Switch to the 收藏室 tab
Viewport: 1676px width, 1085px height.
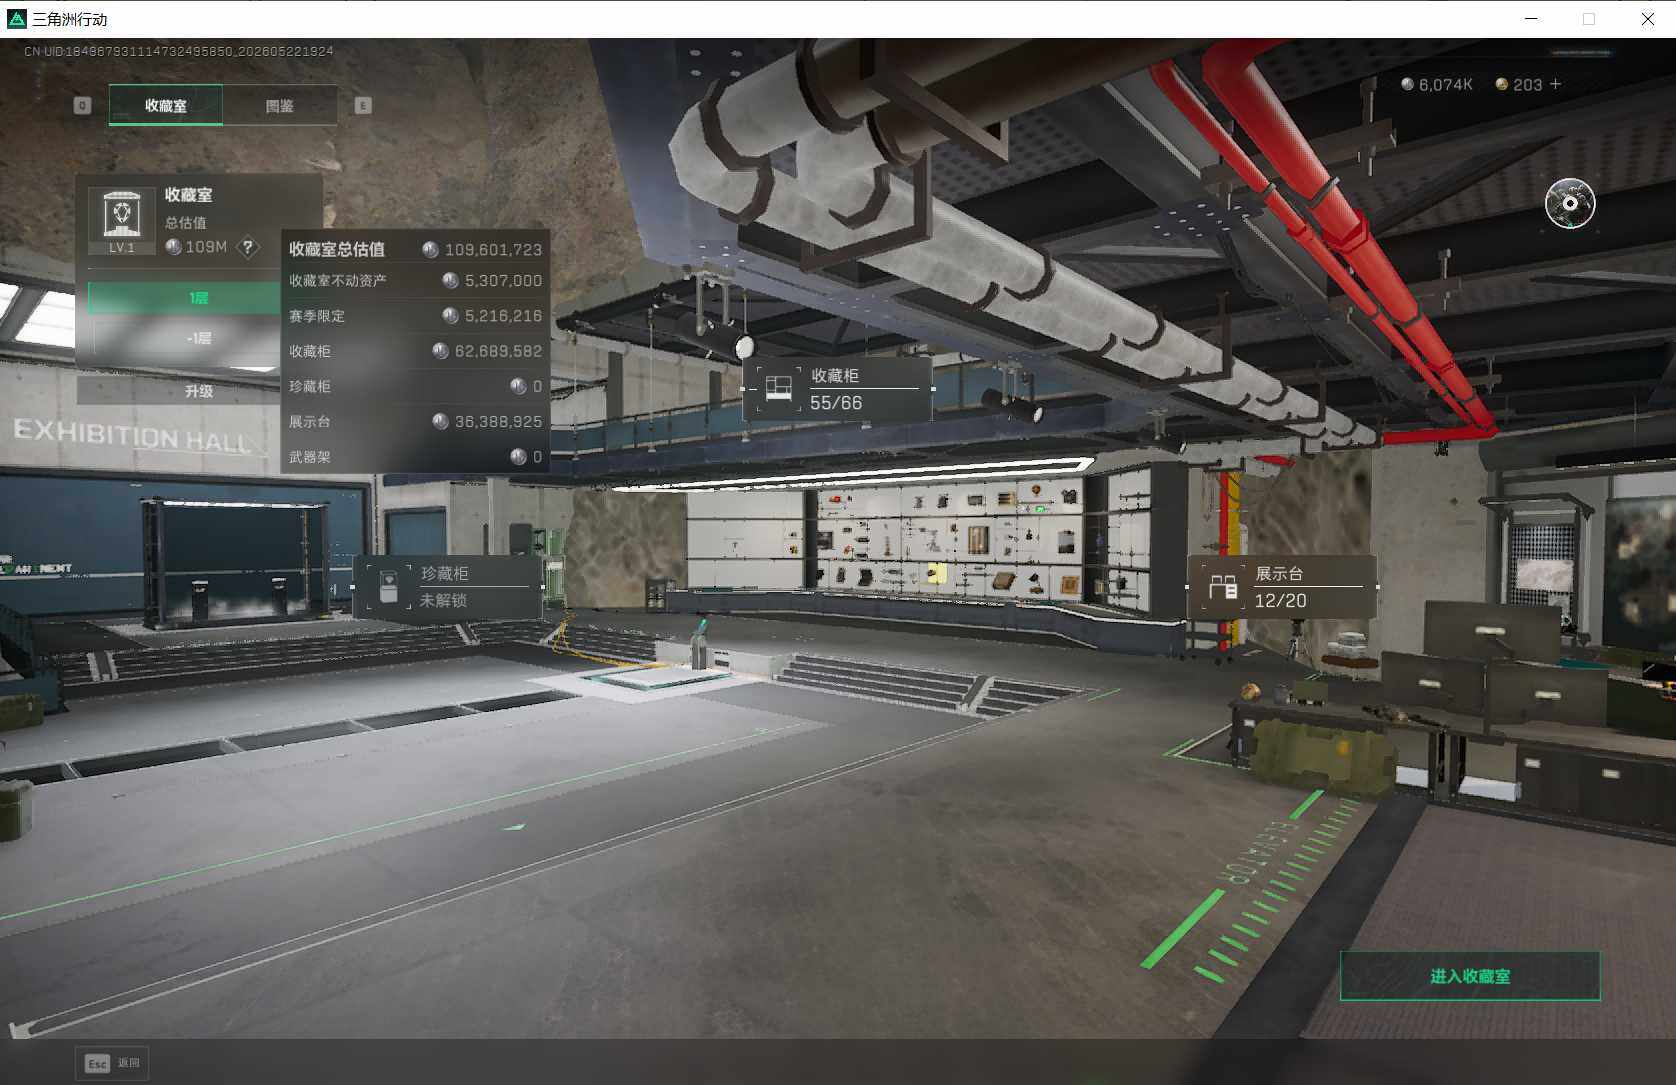166,105
